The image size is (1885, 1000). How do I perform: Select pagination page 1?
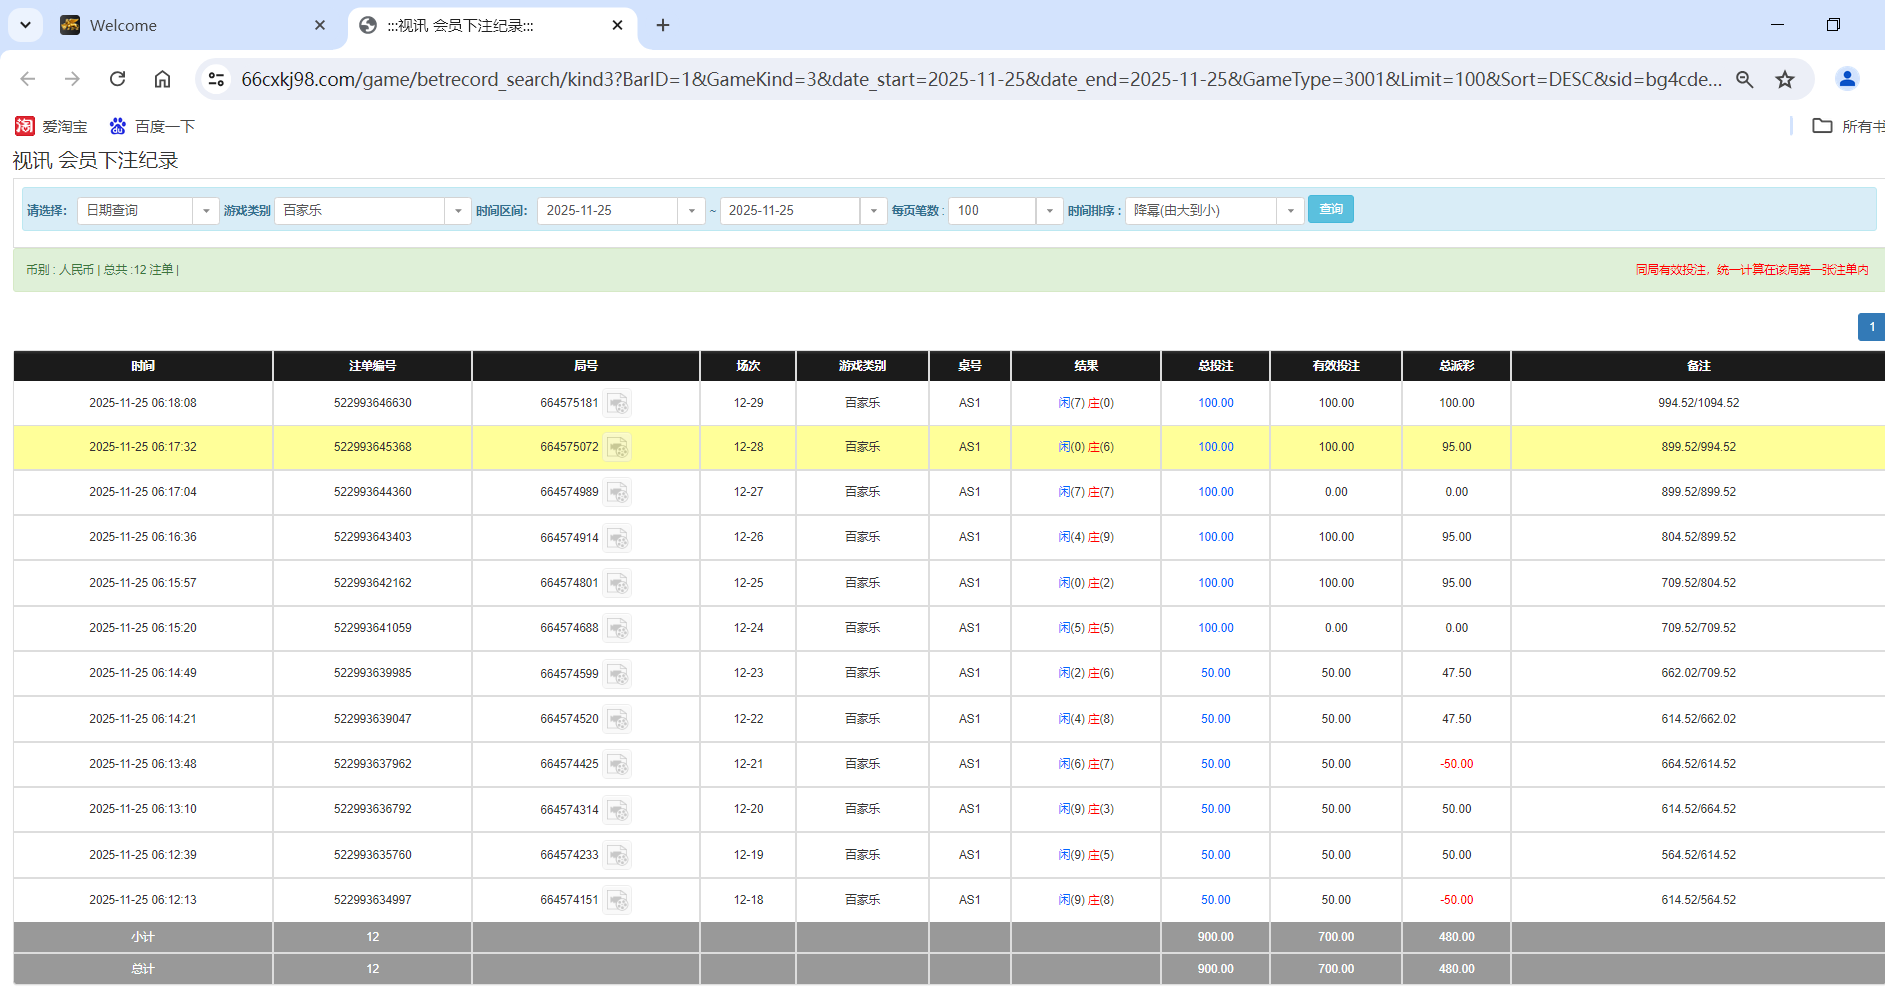1871,327
